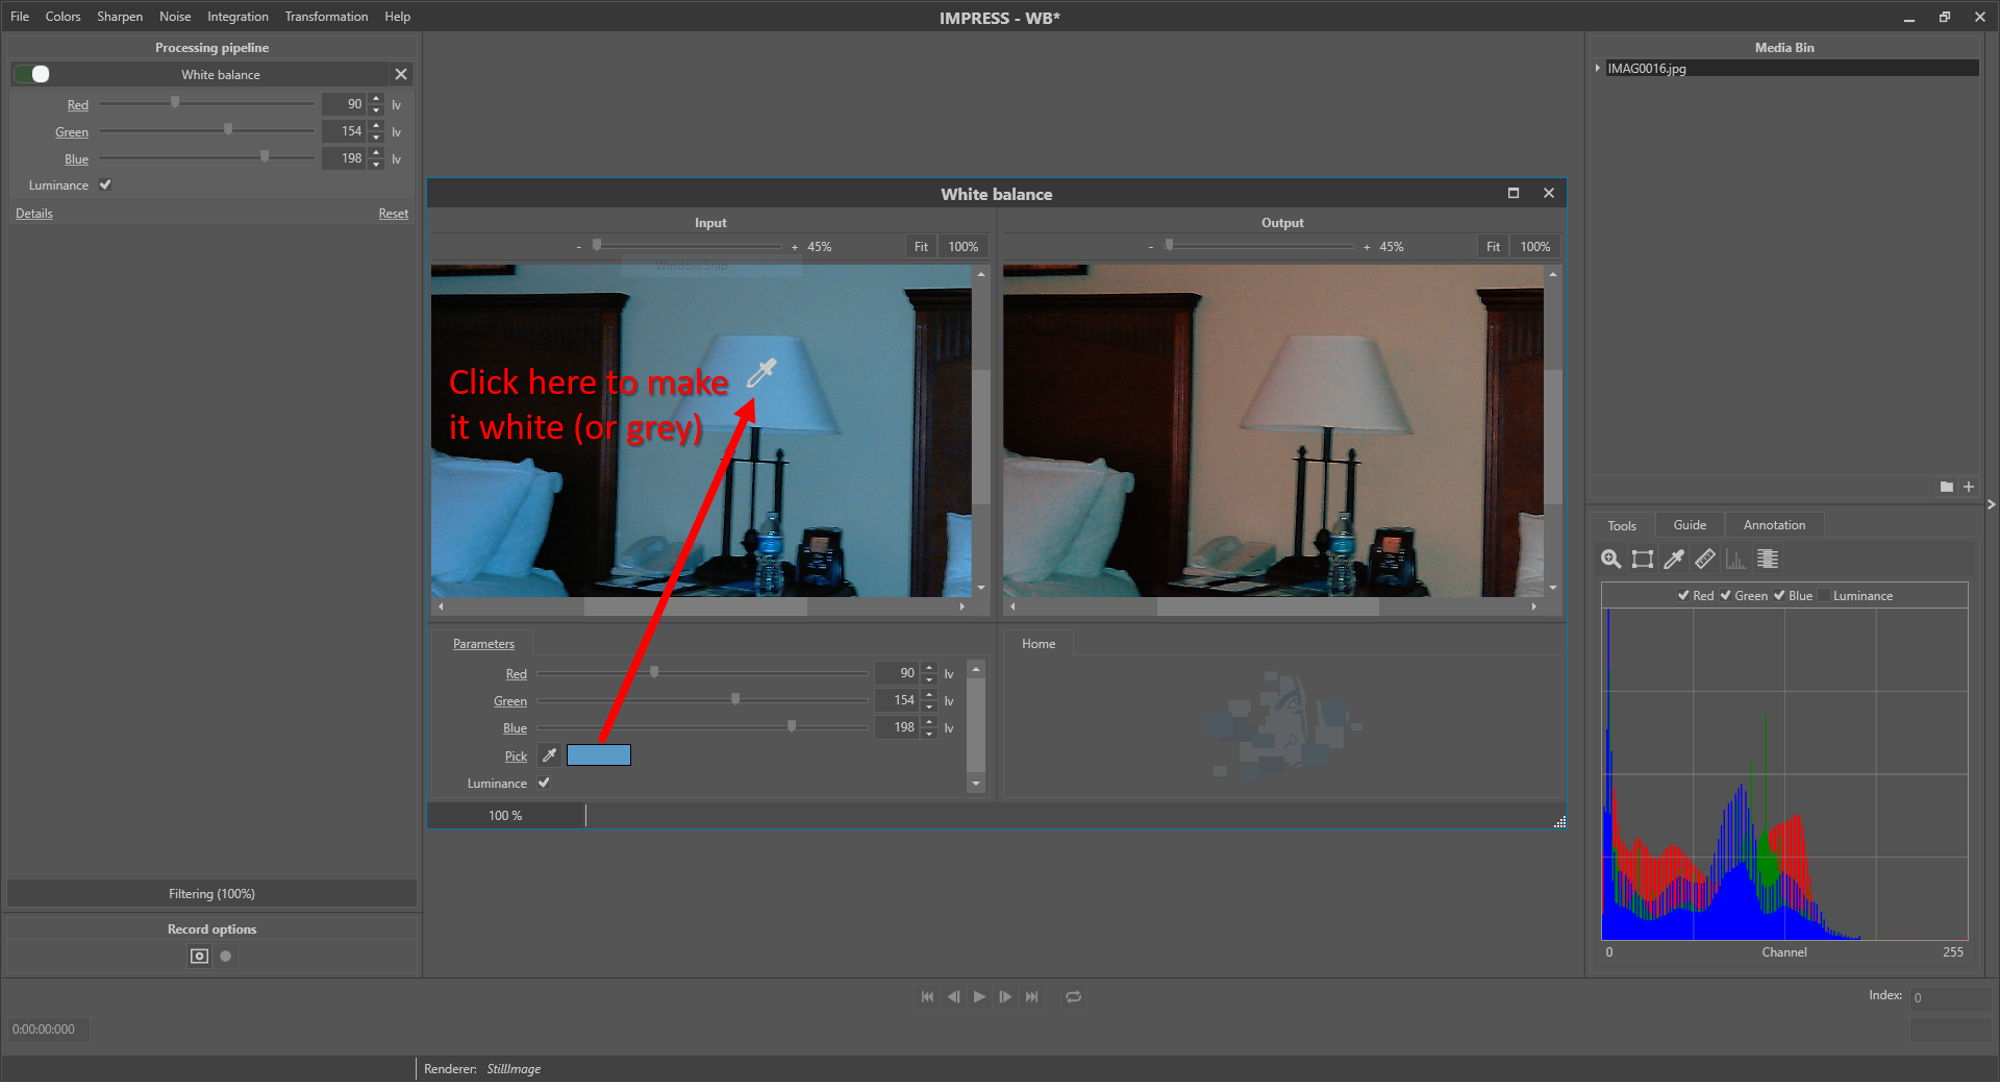This screenshot has height=1082, width=2000.
Task: Select the zoom magnifier tool
Action: point(1610,559)
